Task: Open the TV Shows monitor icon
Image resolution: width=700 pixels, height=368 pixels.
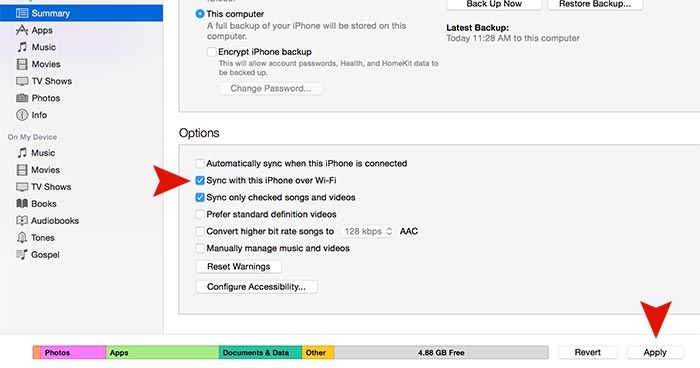Action: 22,81
